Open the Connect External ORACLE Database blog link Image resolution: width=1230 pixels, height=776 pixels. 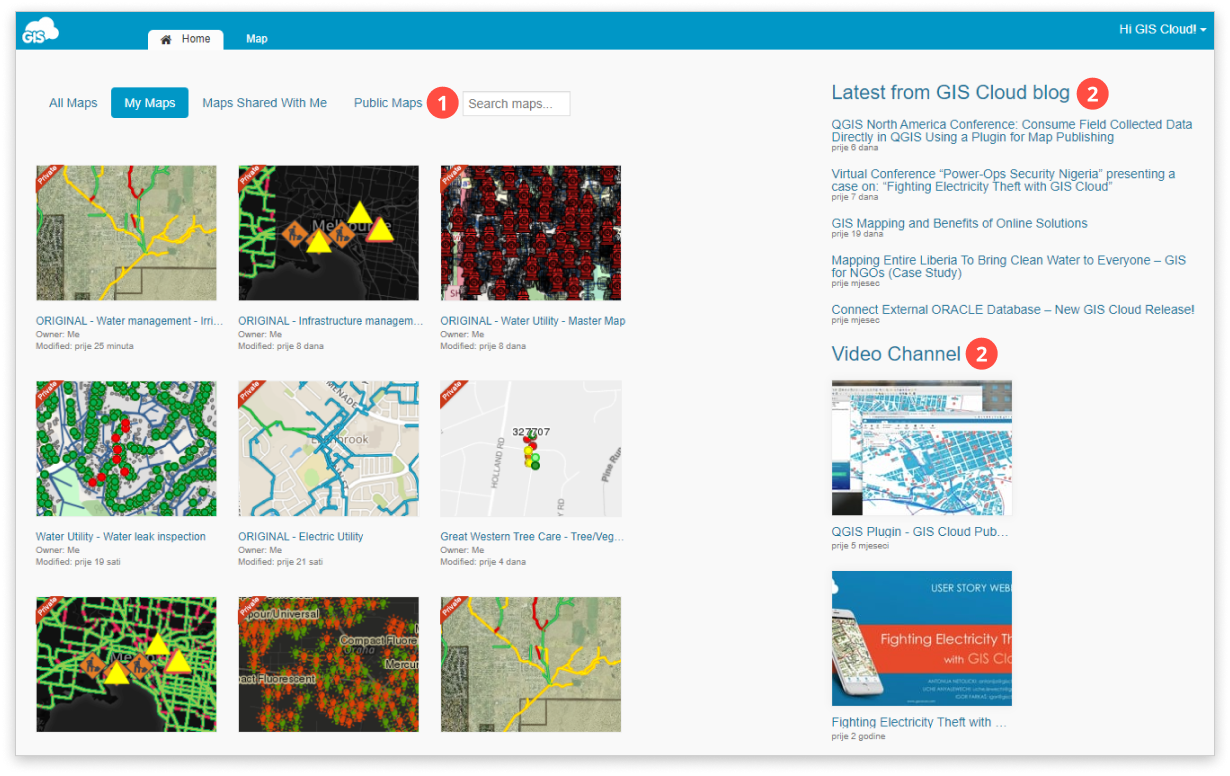point(1012,309)
